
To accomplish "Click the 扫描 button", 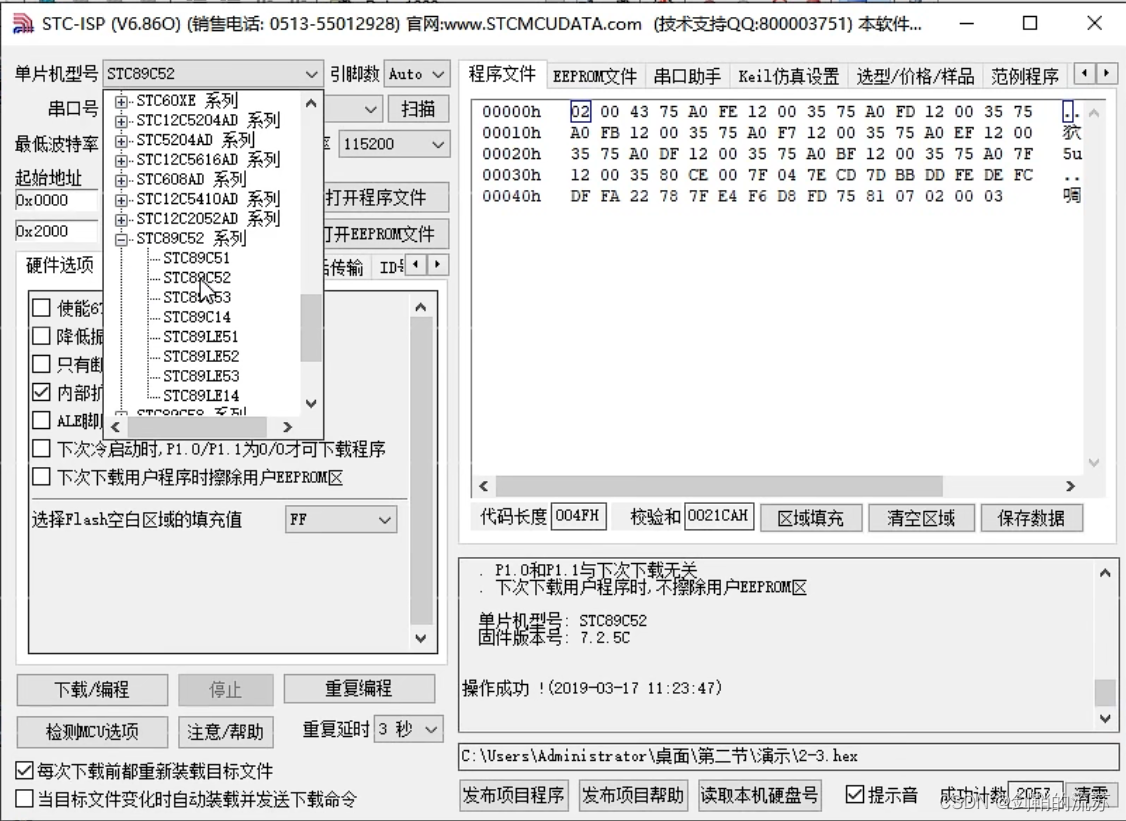I will 418,109.
